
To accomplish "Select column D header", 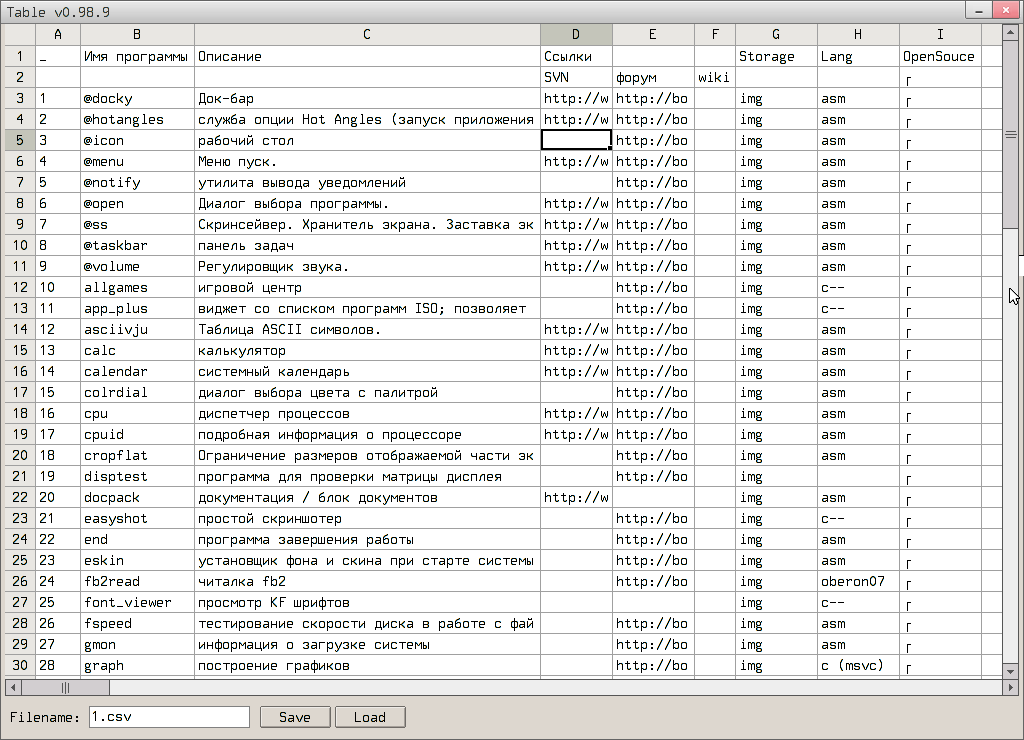I will 576,35.
